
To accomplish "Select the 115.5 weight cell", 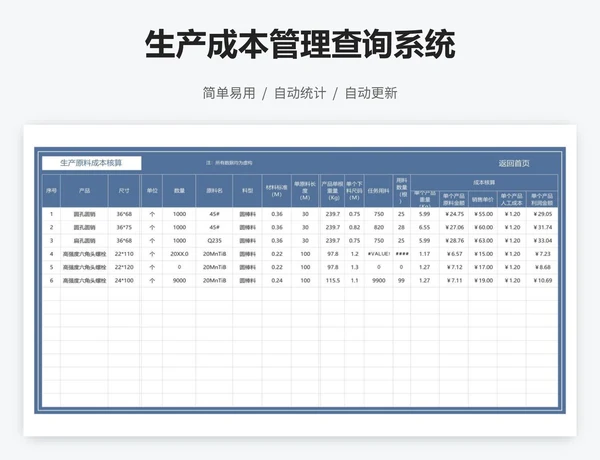I will [333, 281].
